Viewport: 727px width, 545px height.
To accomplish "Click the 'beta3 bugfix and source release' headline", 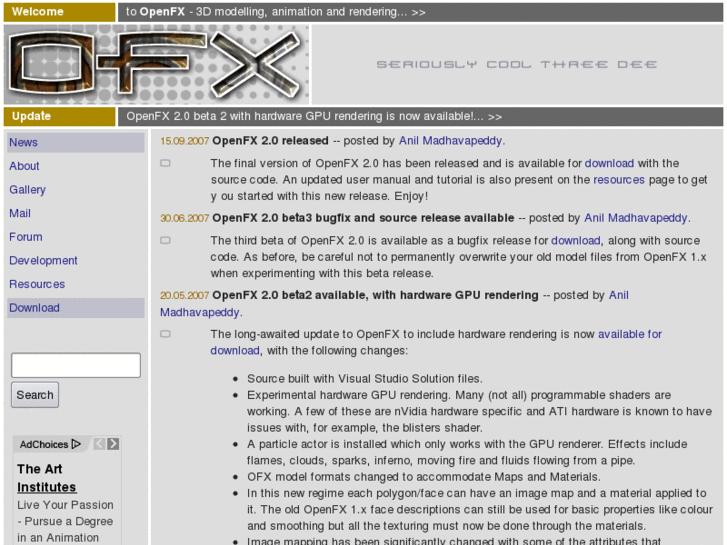I will click(363, 218).
